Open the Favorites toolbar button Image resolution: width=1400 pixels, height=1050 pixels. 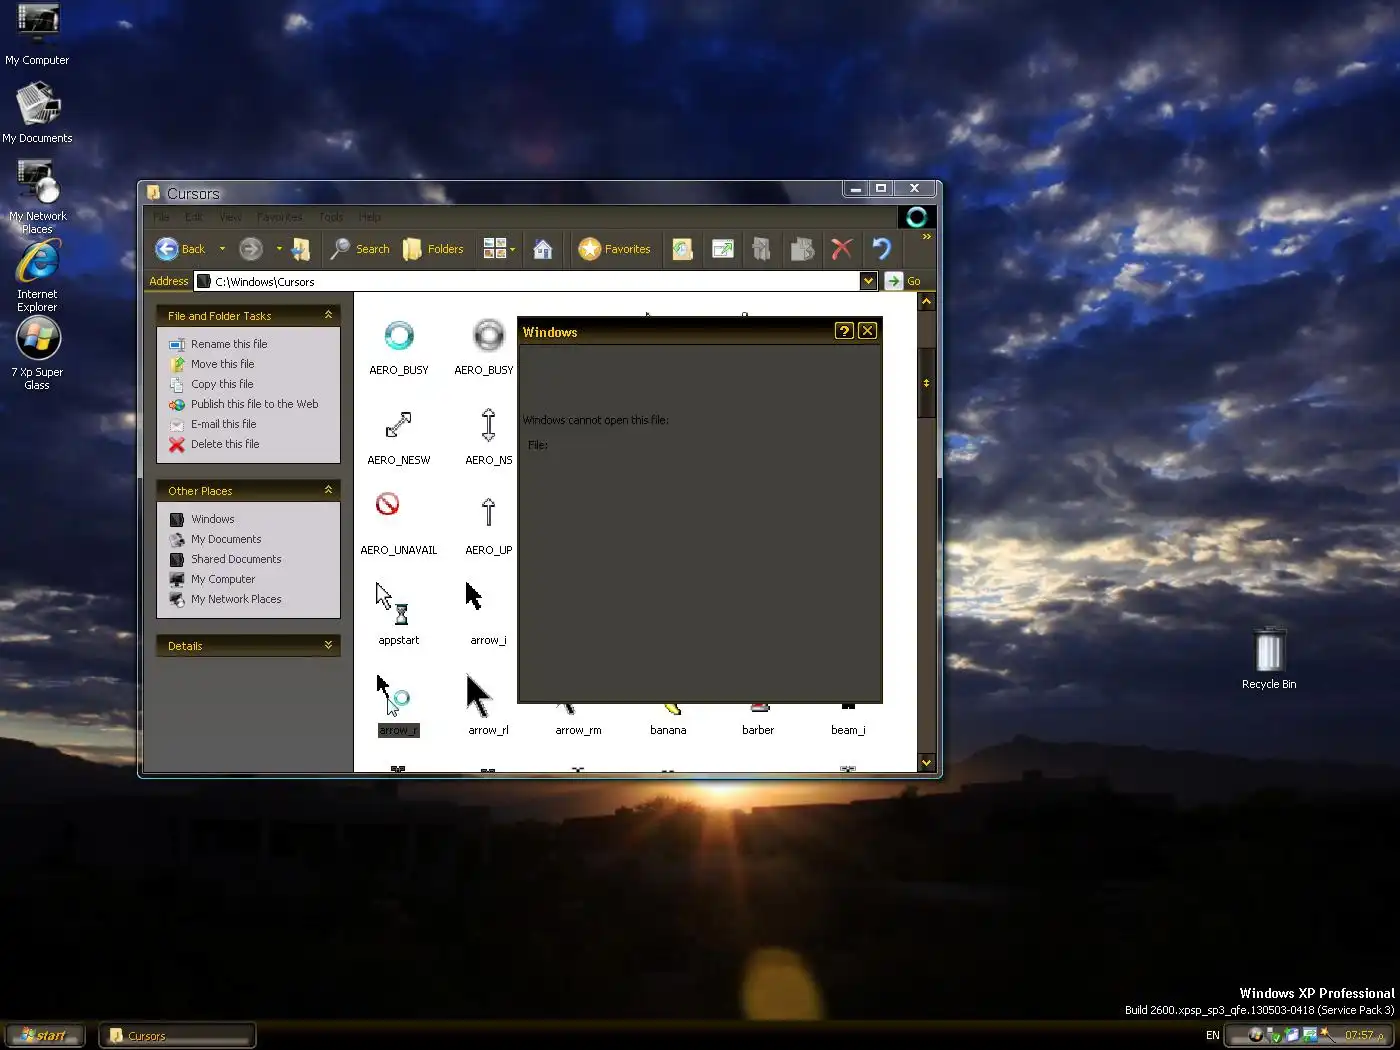click(x=615, y=249)
